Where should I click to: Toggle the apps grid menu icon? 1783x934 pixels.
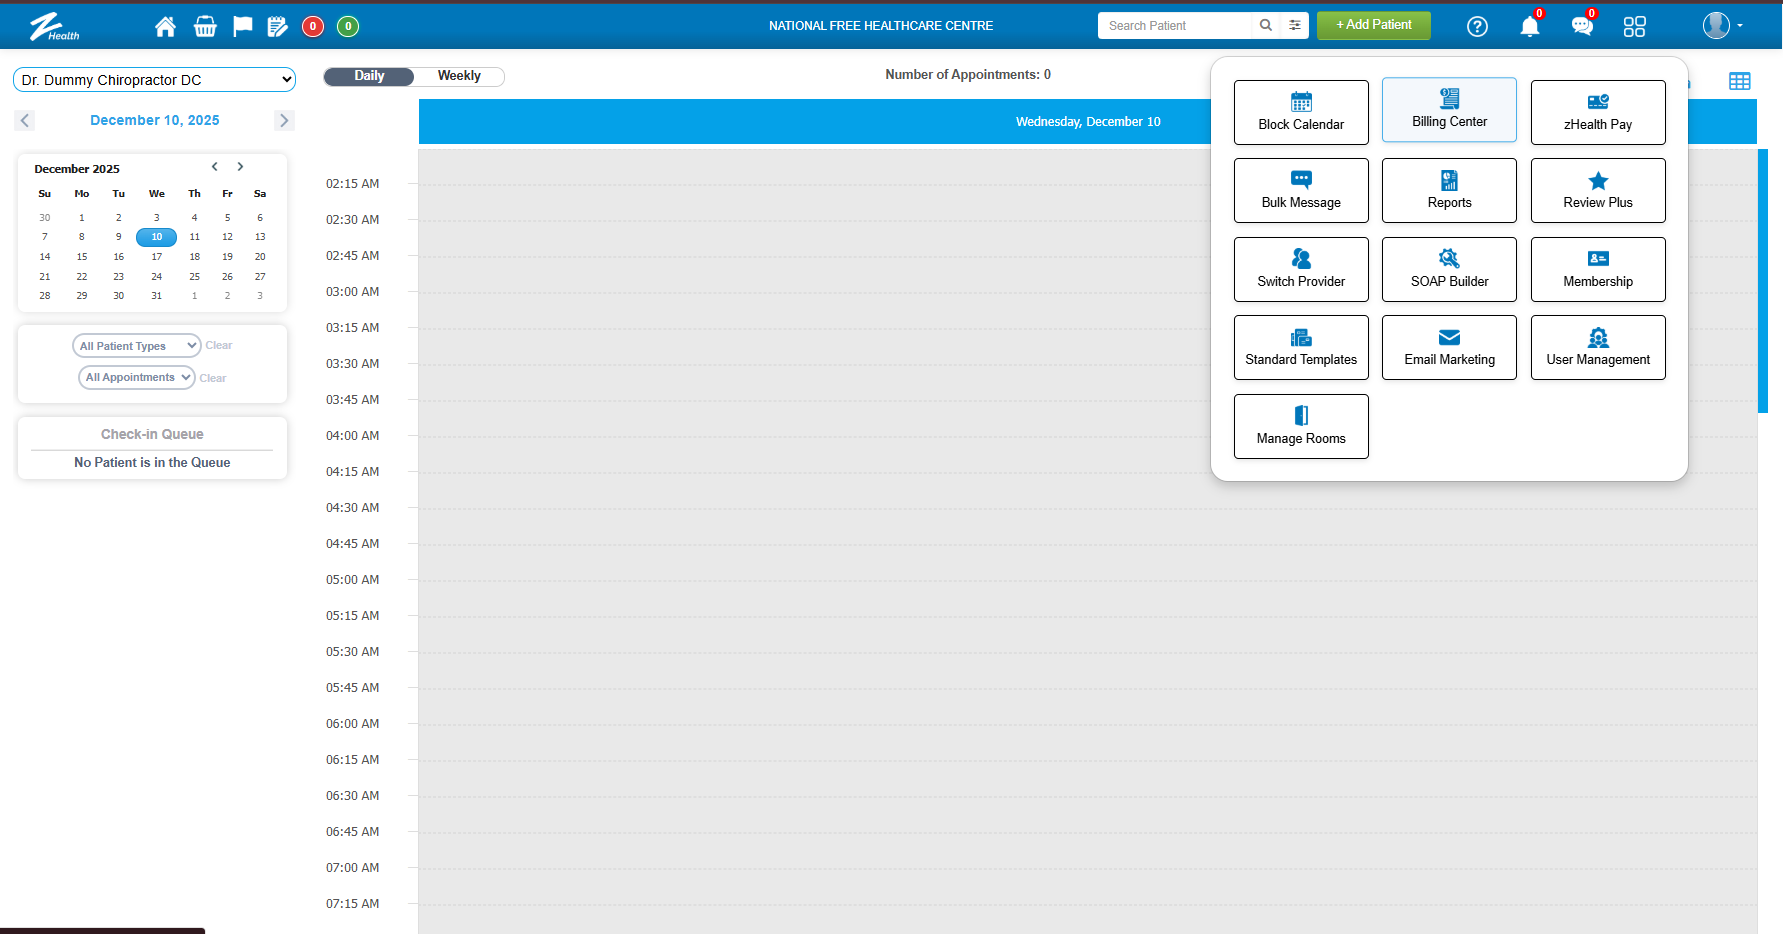click(1634, 27)
